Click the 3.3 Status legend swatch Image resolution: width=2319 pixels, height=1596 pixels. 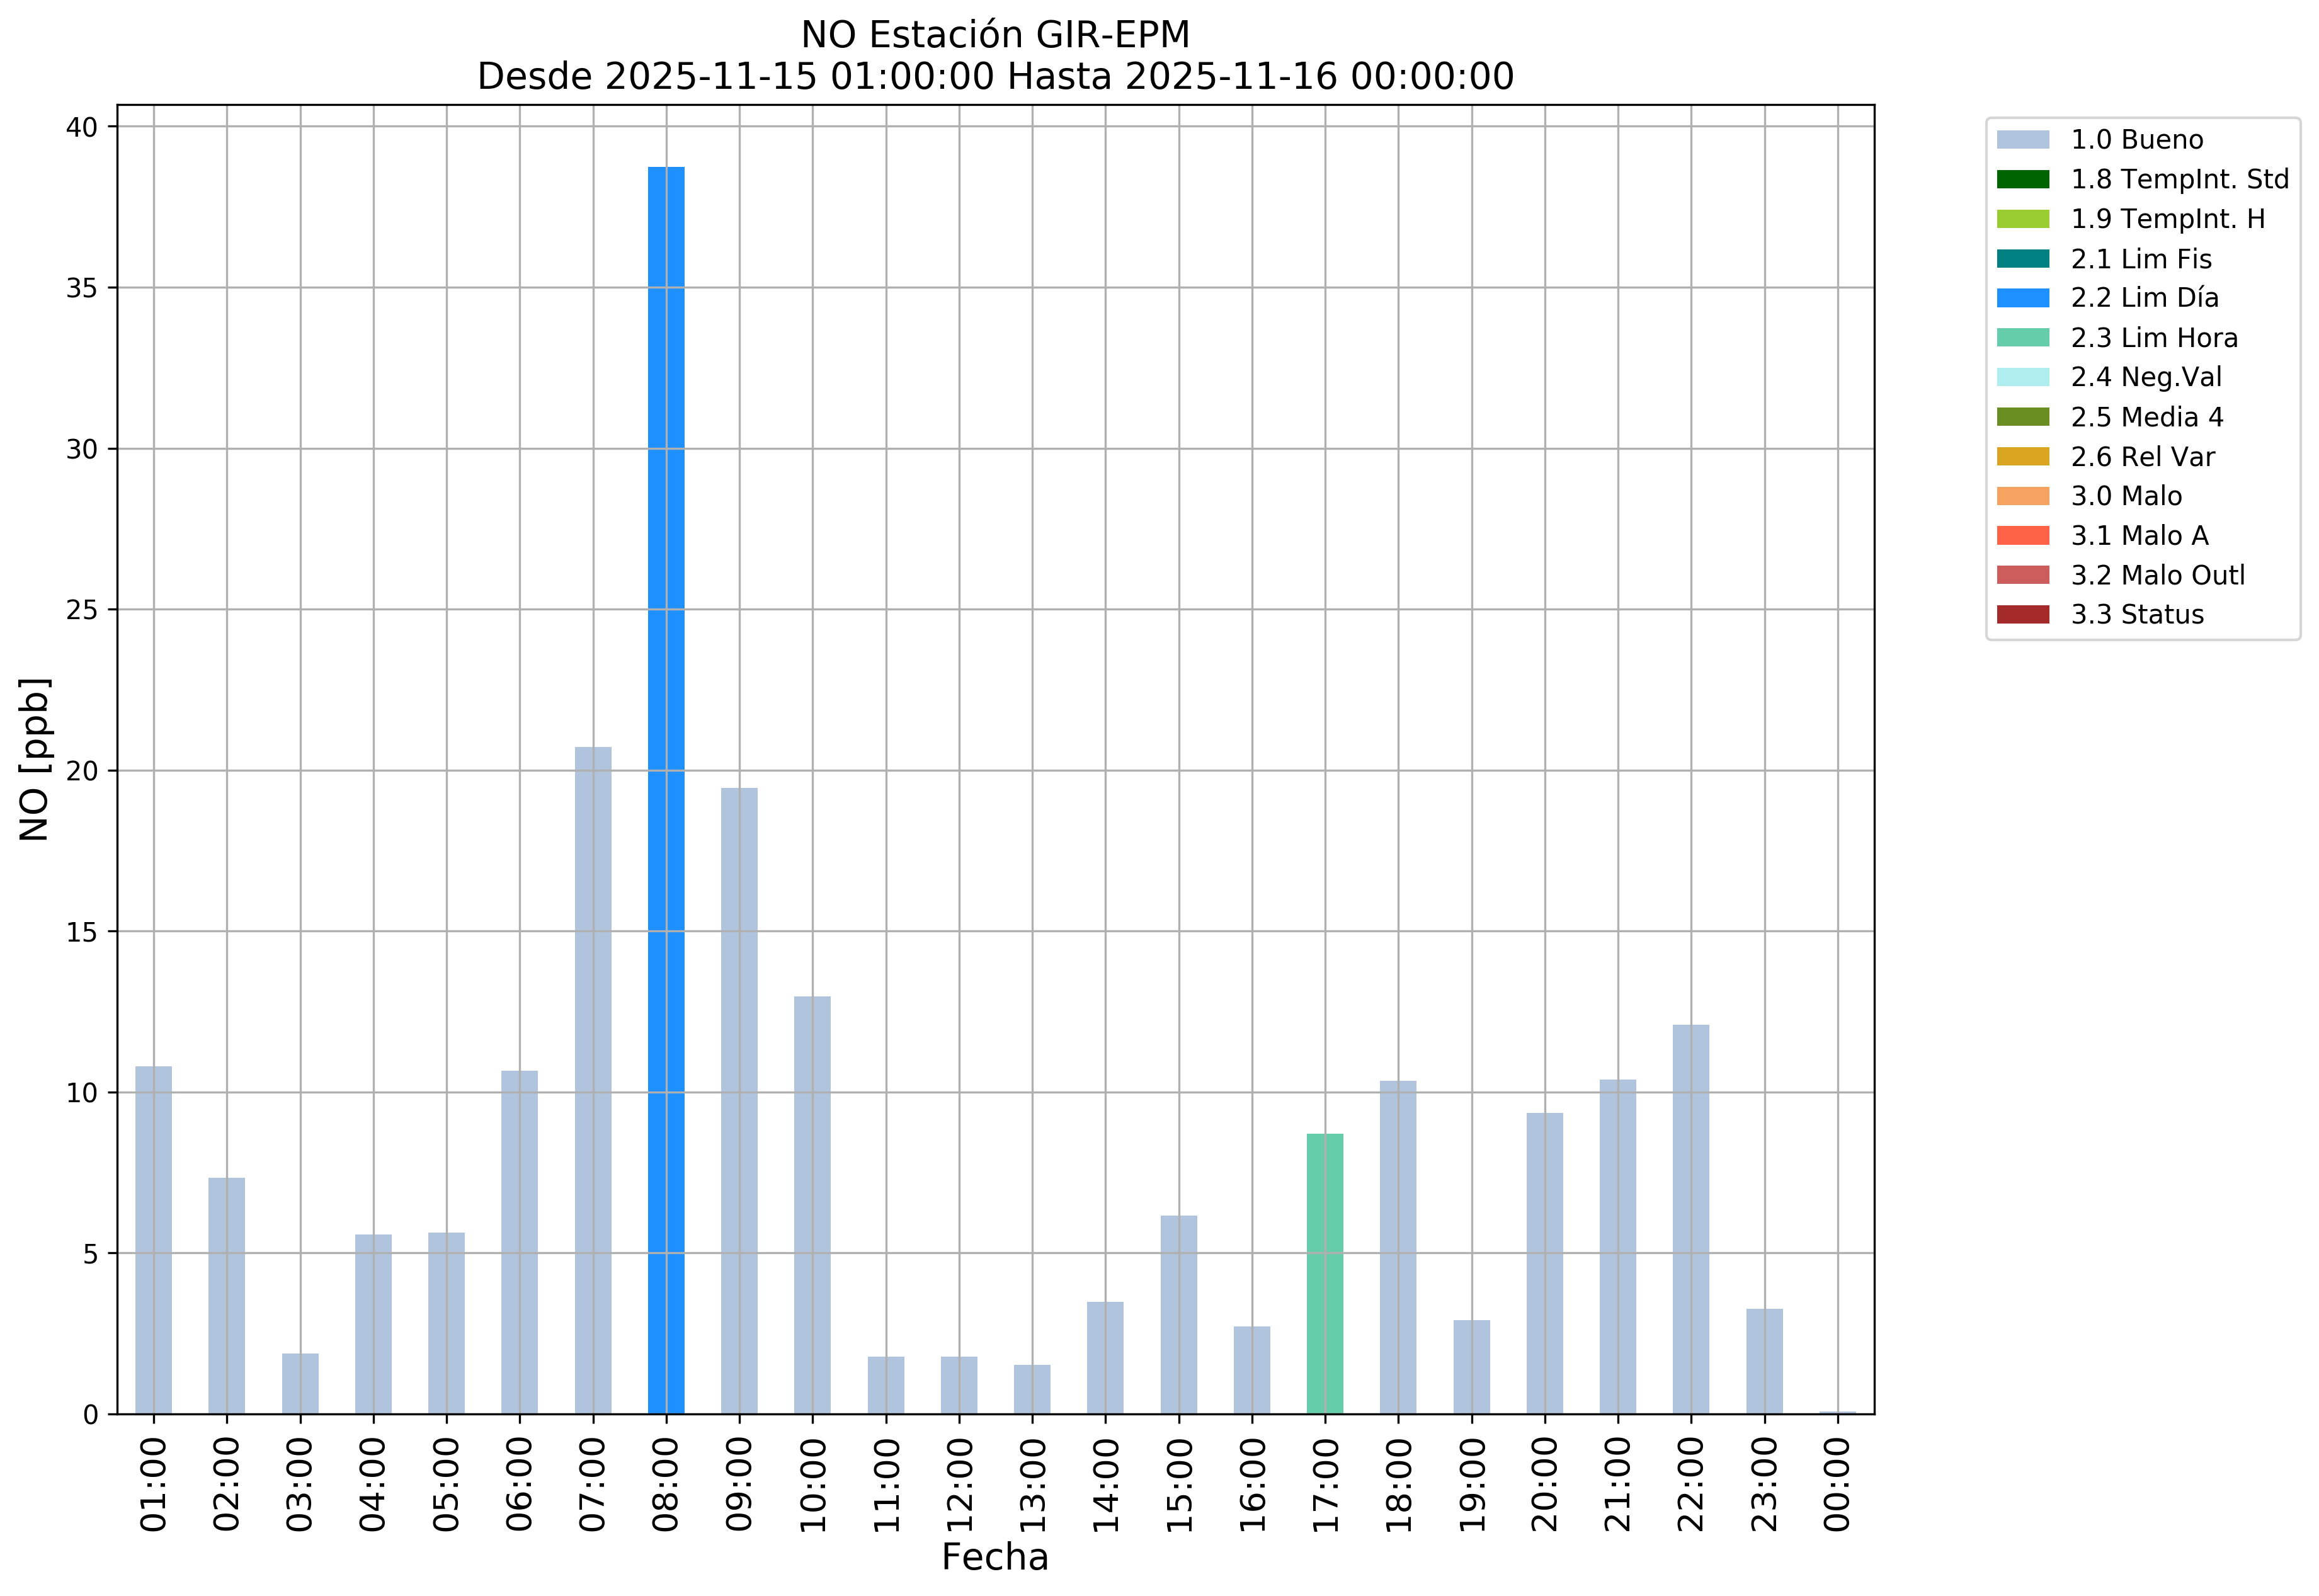point(2022,614)
